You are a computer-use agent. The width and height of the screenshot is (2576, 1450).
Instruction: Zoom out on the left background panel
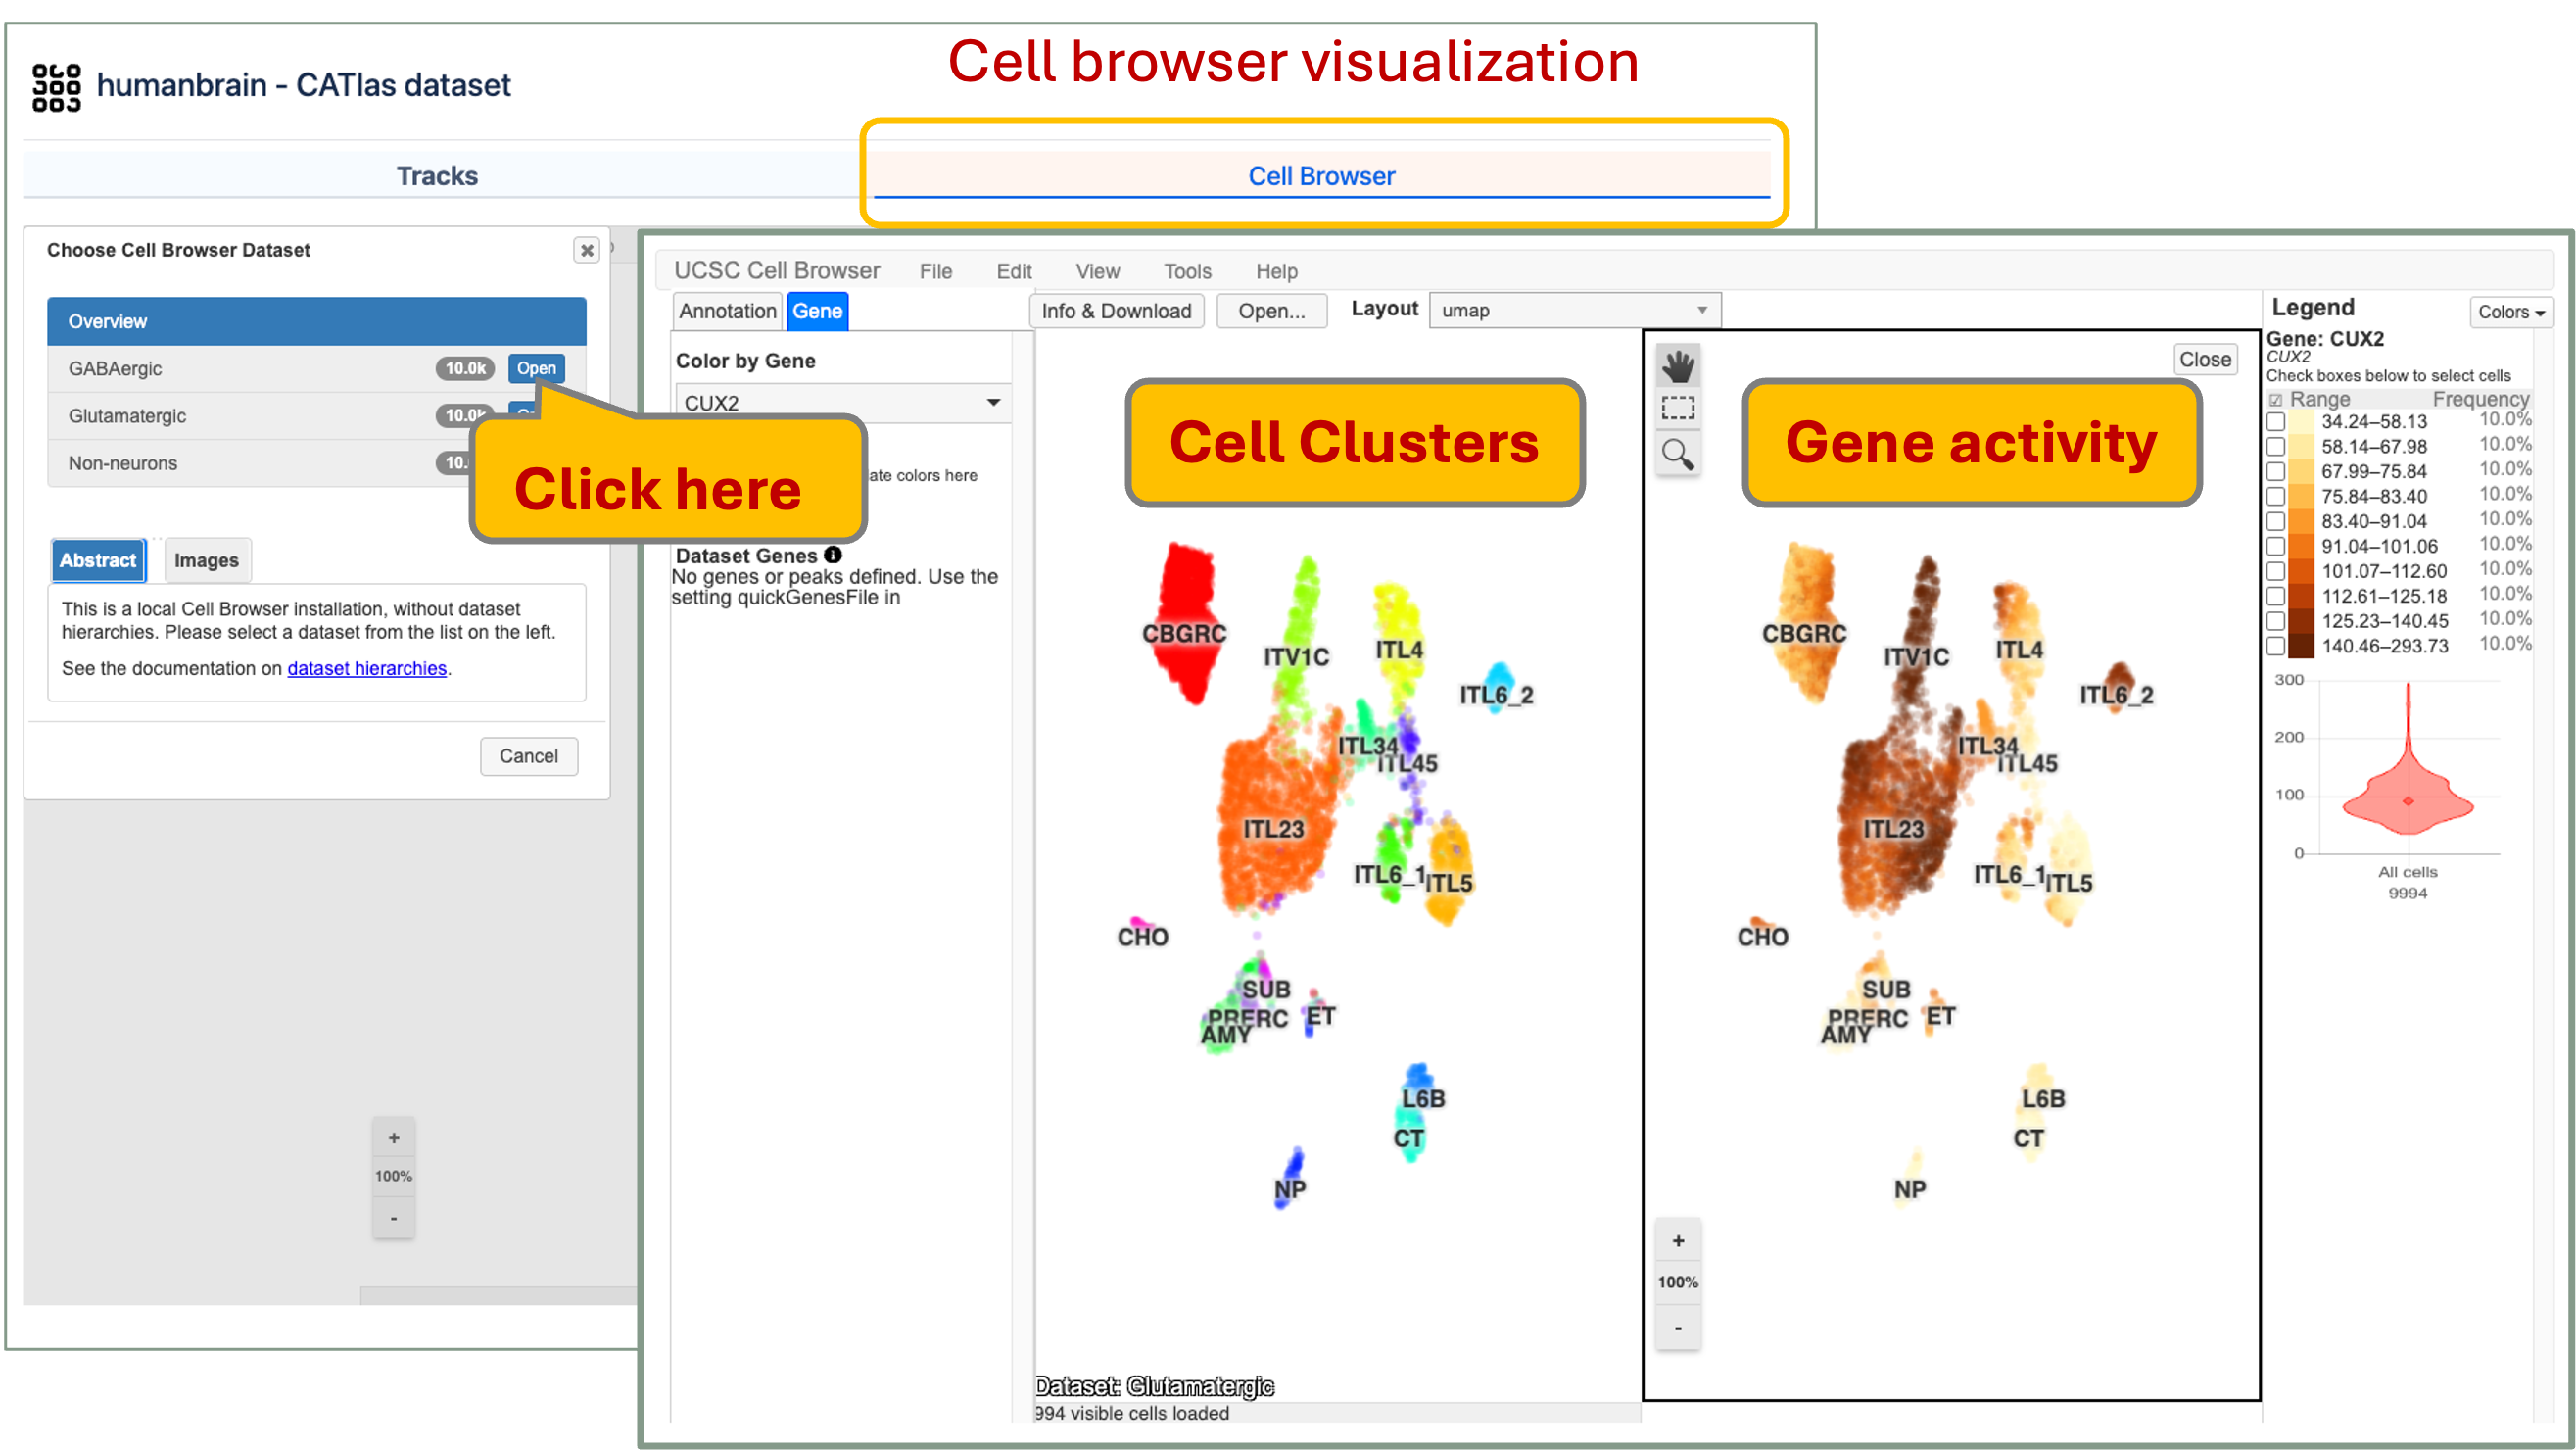click(x=394, y=1219)
